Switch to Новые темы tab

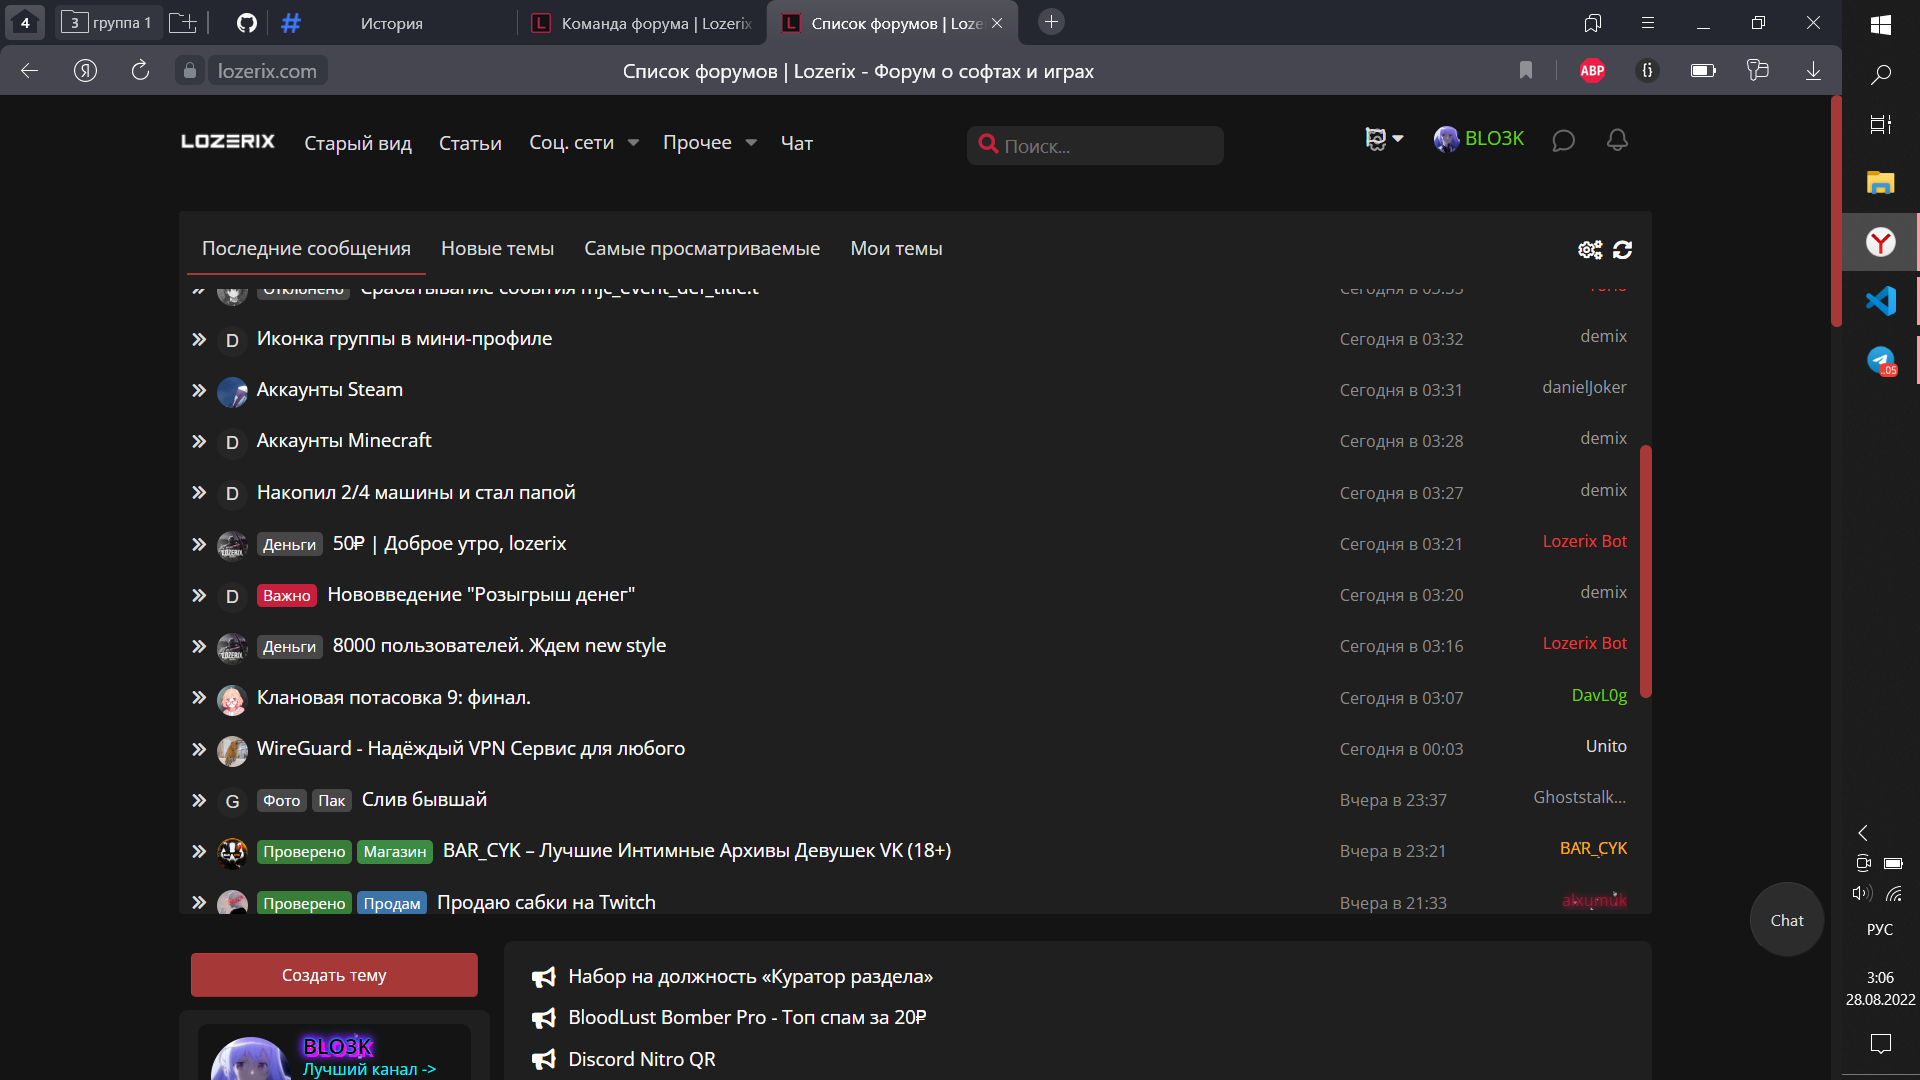coord(497,248)
